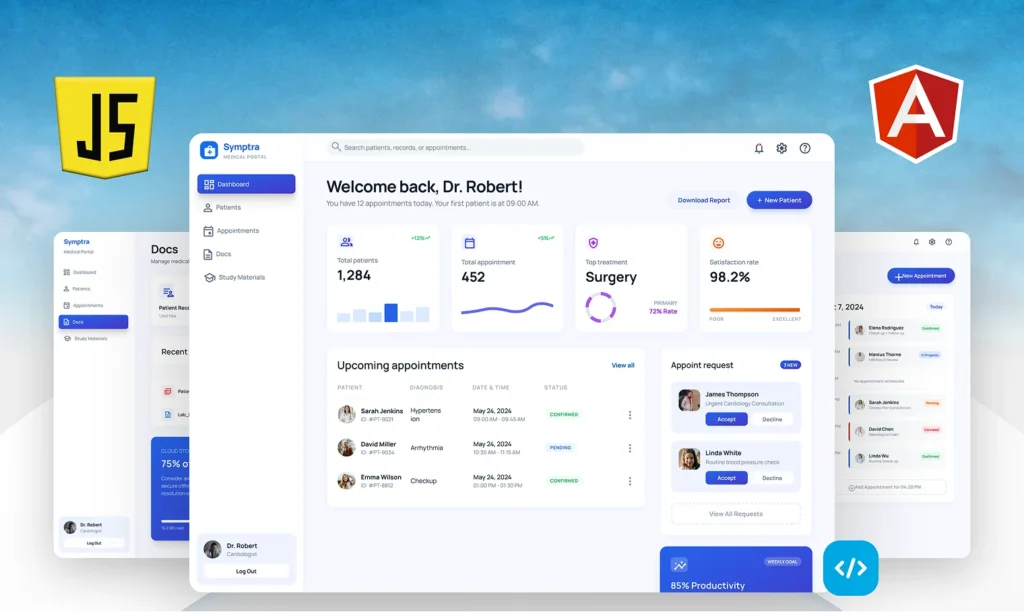
Task: Click CONFIRMED status for Emma Wilson
Action: click(x=564, y=481)
